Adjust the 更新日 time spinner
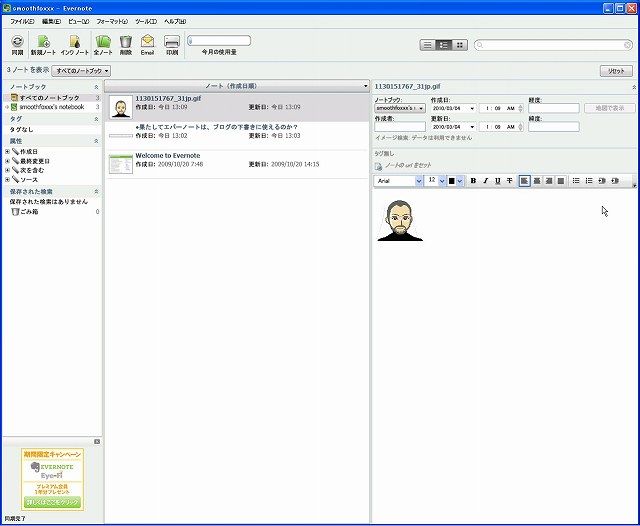Image resolution: width=640 pixels, height=526 pixels. point(520,127)
